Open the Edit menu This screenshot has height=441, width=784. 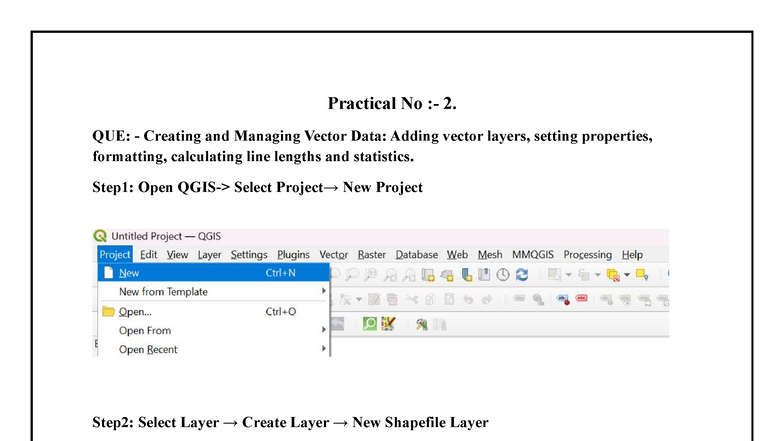148,254
